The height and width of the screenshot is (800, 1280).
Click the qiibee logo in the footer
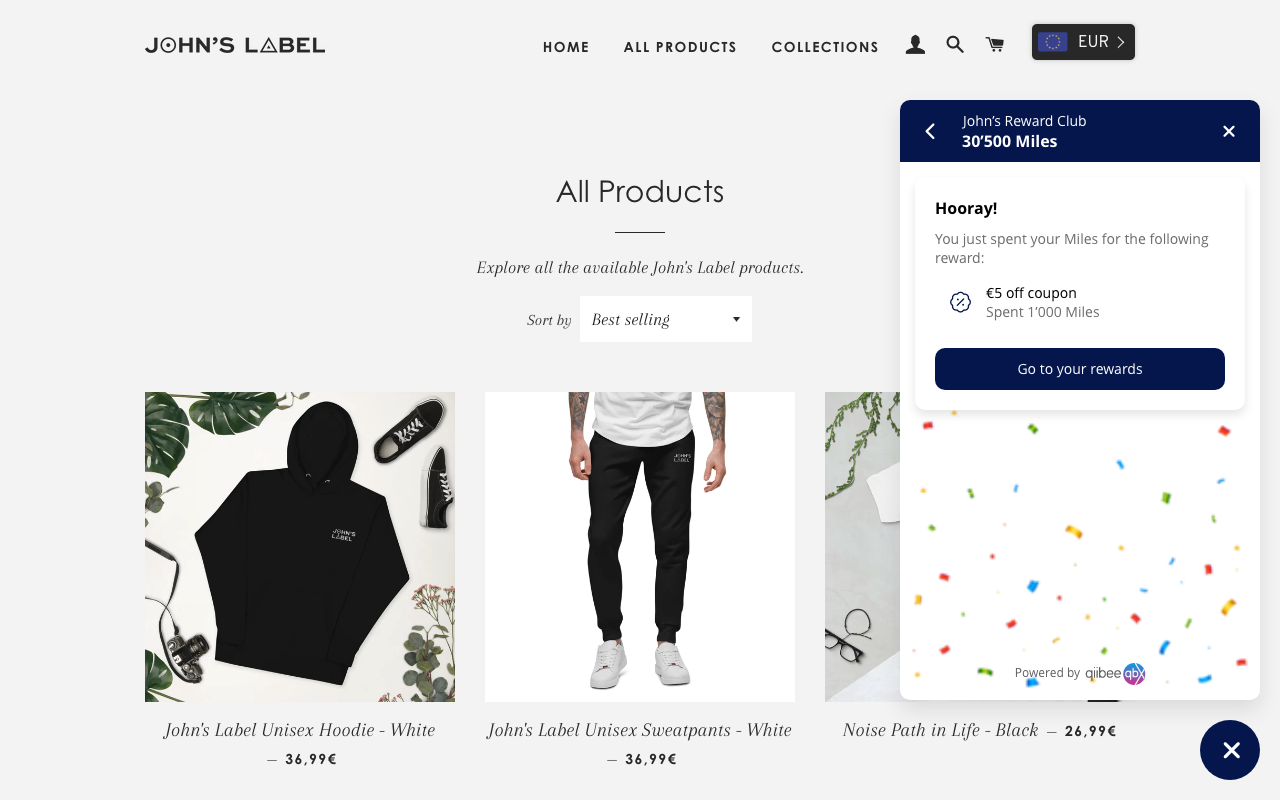pyautogui.click(x=1115, y=673)
